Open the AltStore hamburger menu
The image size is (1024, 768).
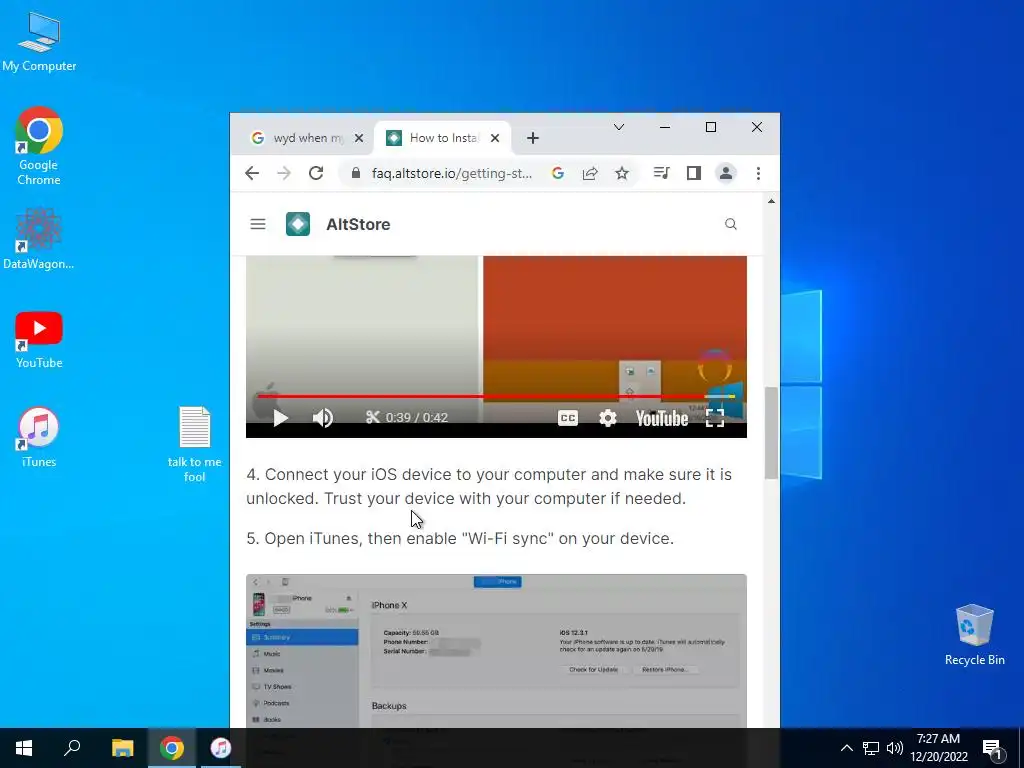coord(258,224)
